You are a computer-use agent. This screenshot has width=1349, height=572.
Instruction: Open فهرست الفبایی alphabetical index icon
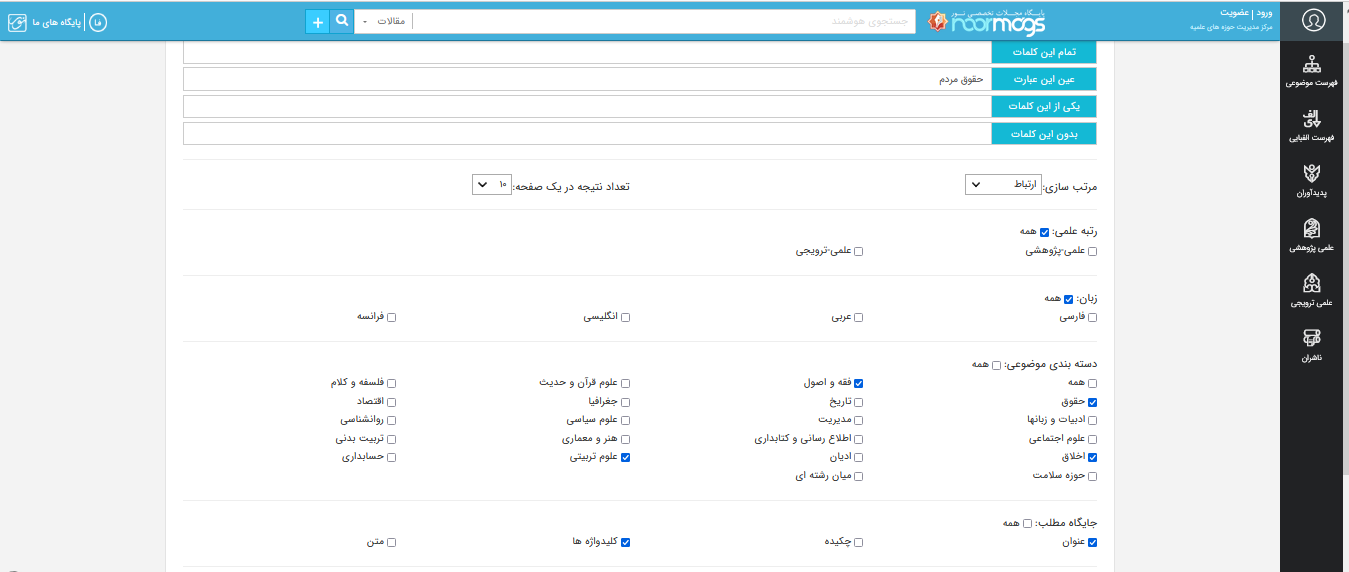click(x=1314, y=121)
